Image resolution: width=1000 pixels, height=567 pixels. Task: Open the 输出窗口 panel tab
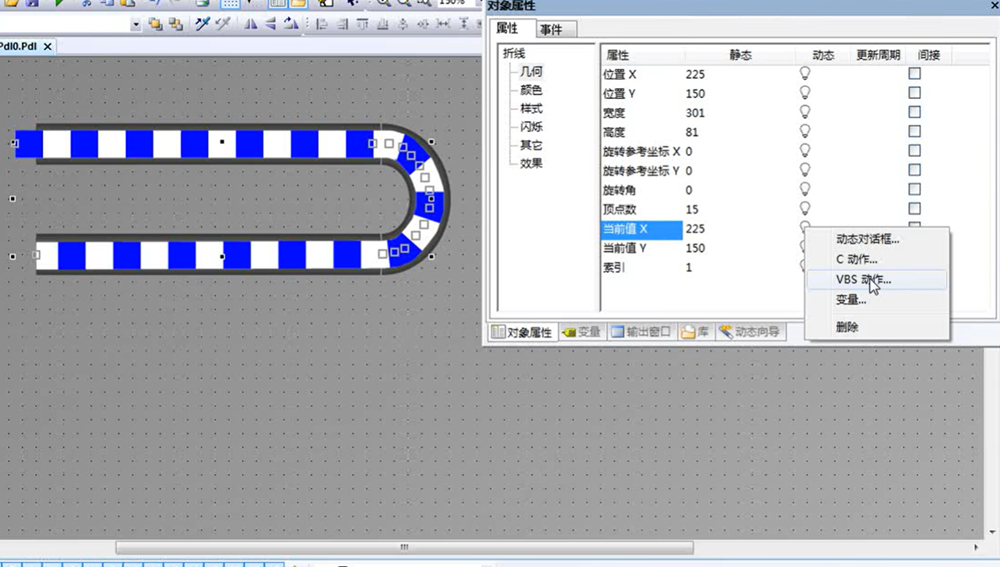641,332
